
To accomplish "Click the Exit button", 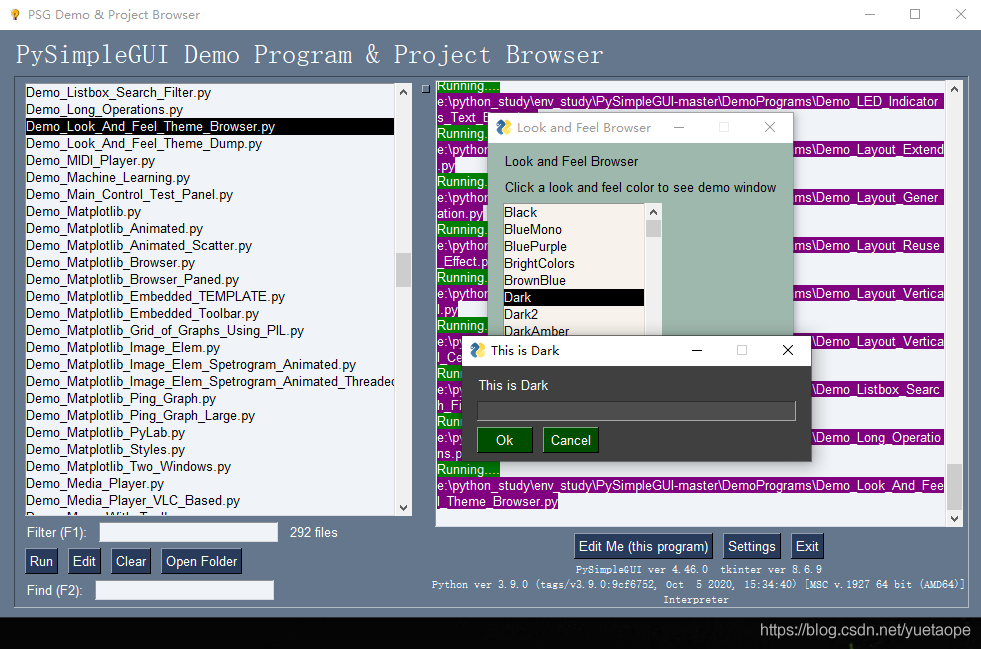I will tap(807, 546).
